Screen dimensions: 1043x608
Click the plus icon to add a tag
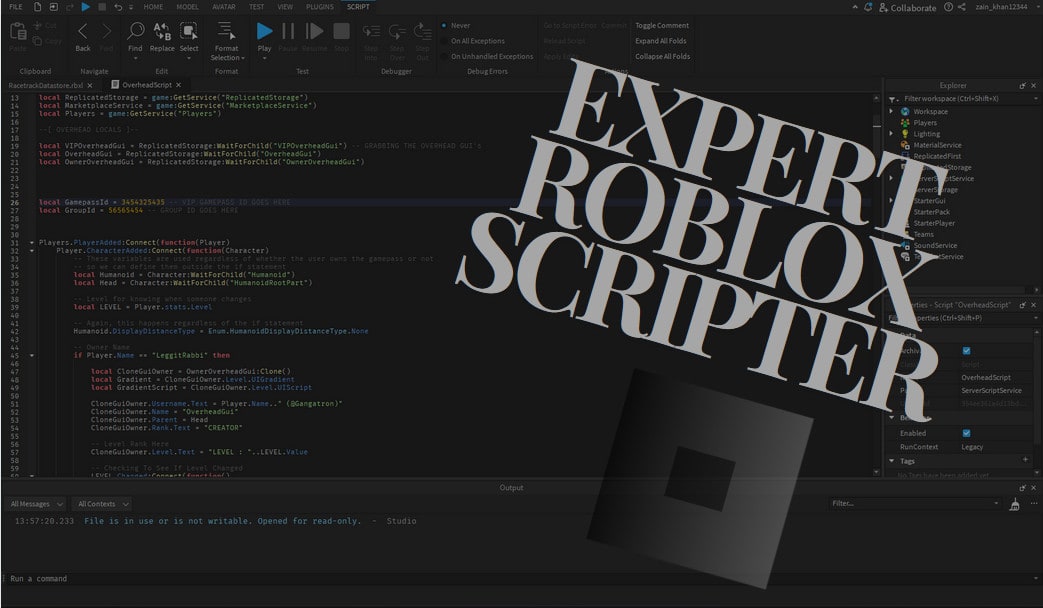[1025, 460]
